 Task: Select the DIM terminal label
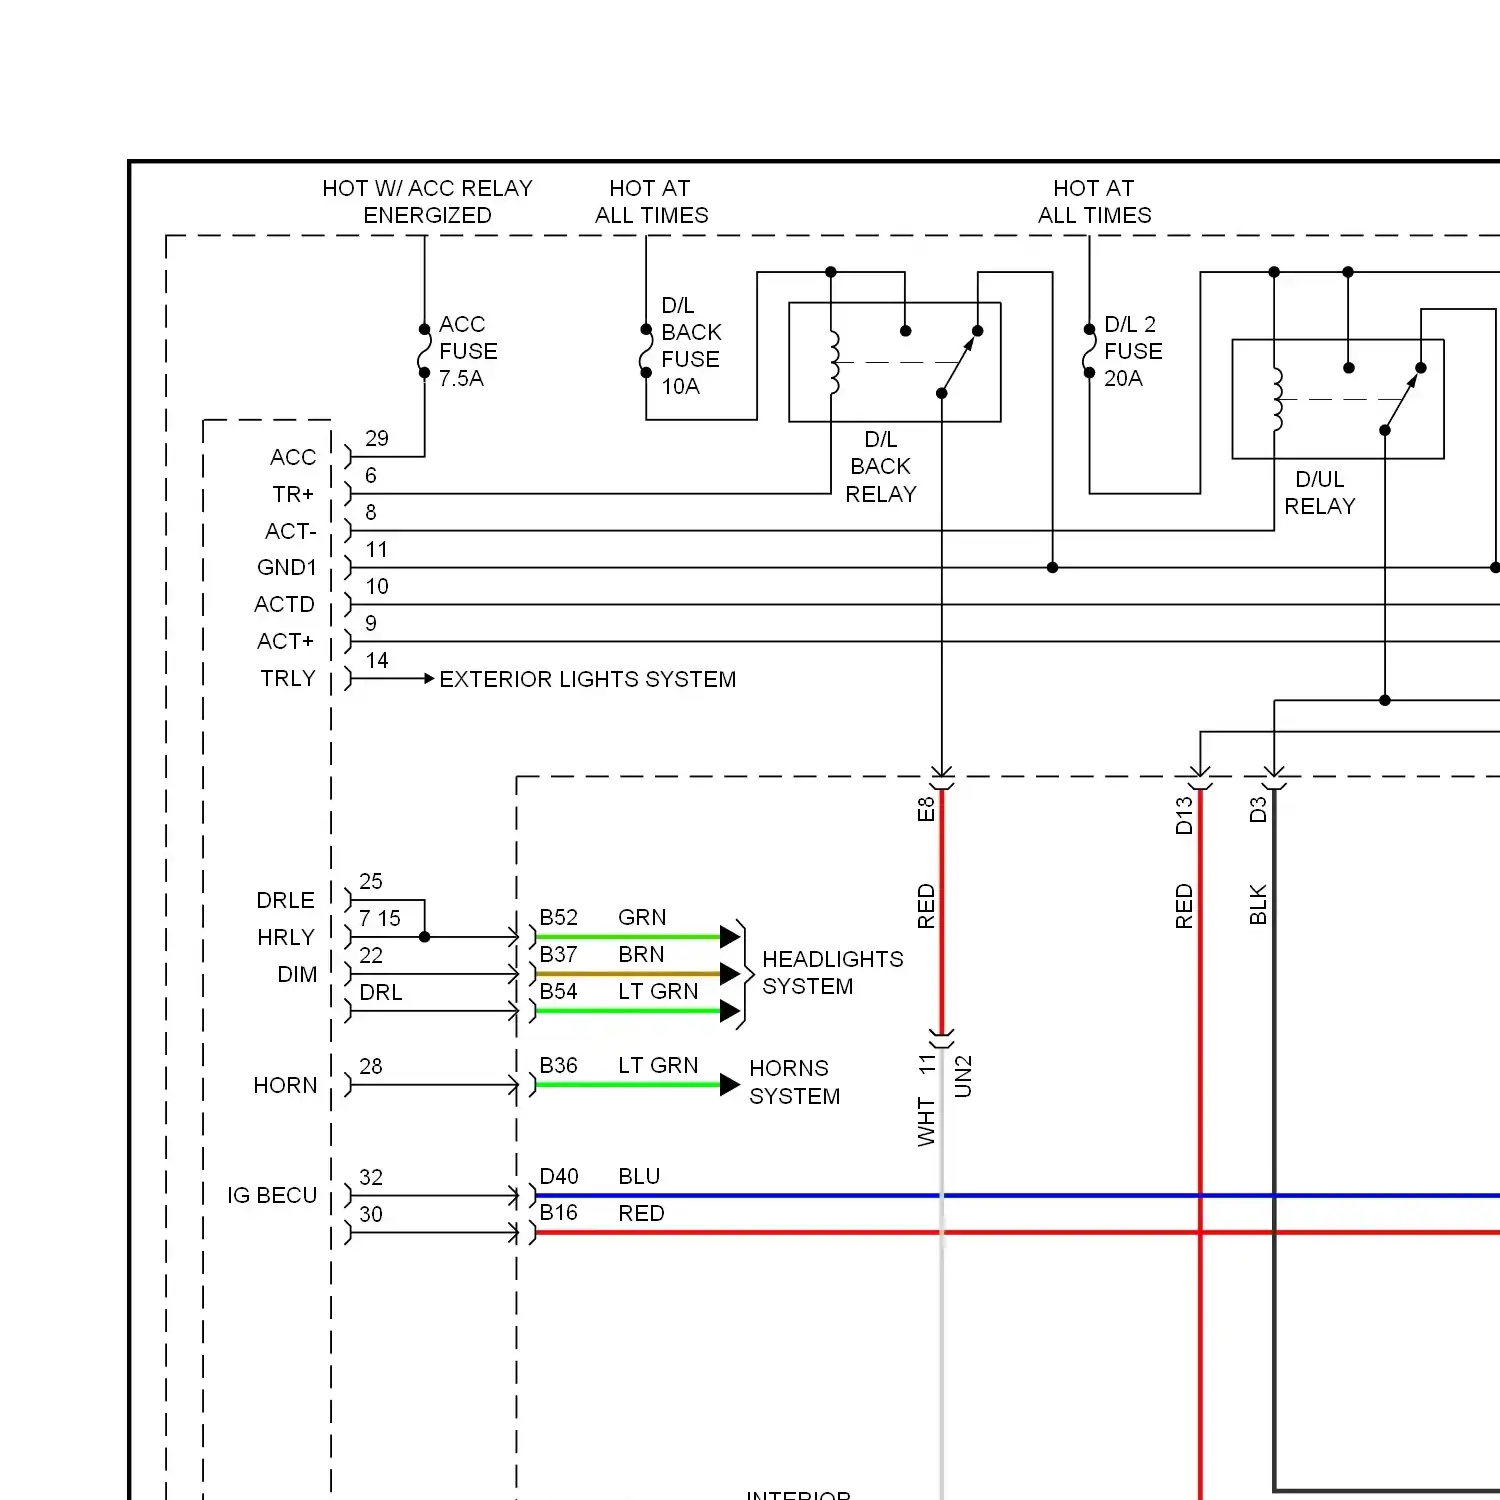[297, 974]
